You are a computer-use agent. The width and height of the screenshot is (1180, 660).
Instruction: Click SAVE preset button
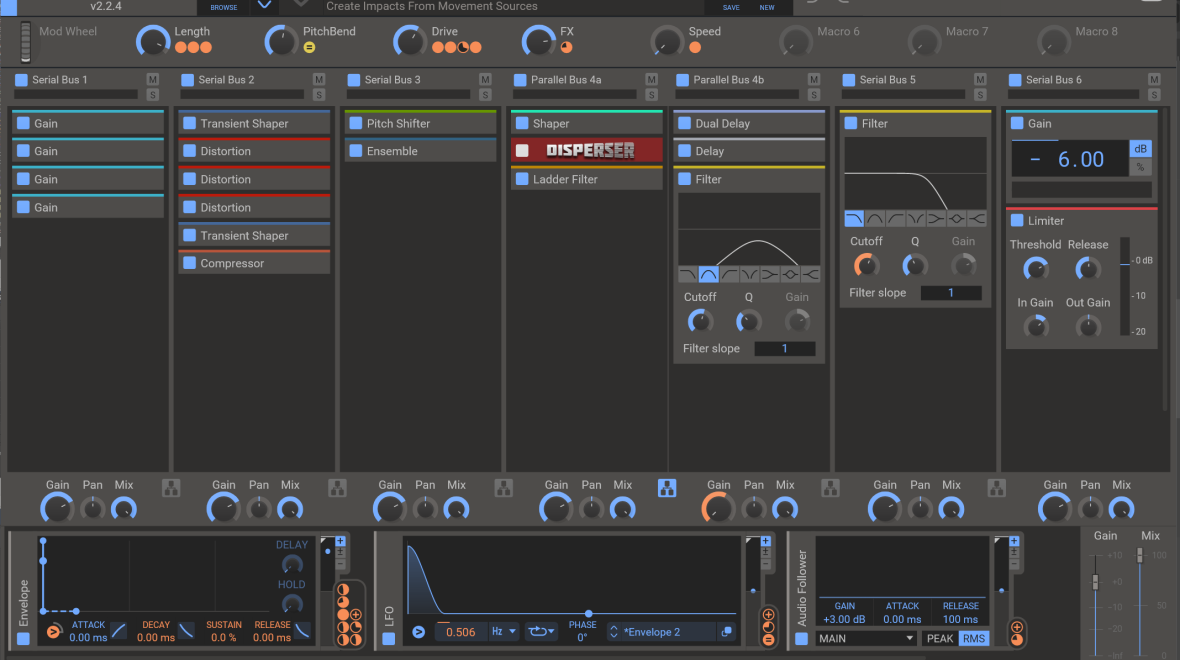tap(731, 8)
